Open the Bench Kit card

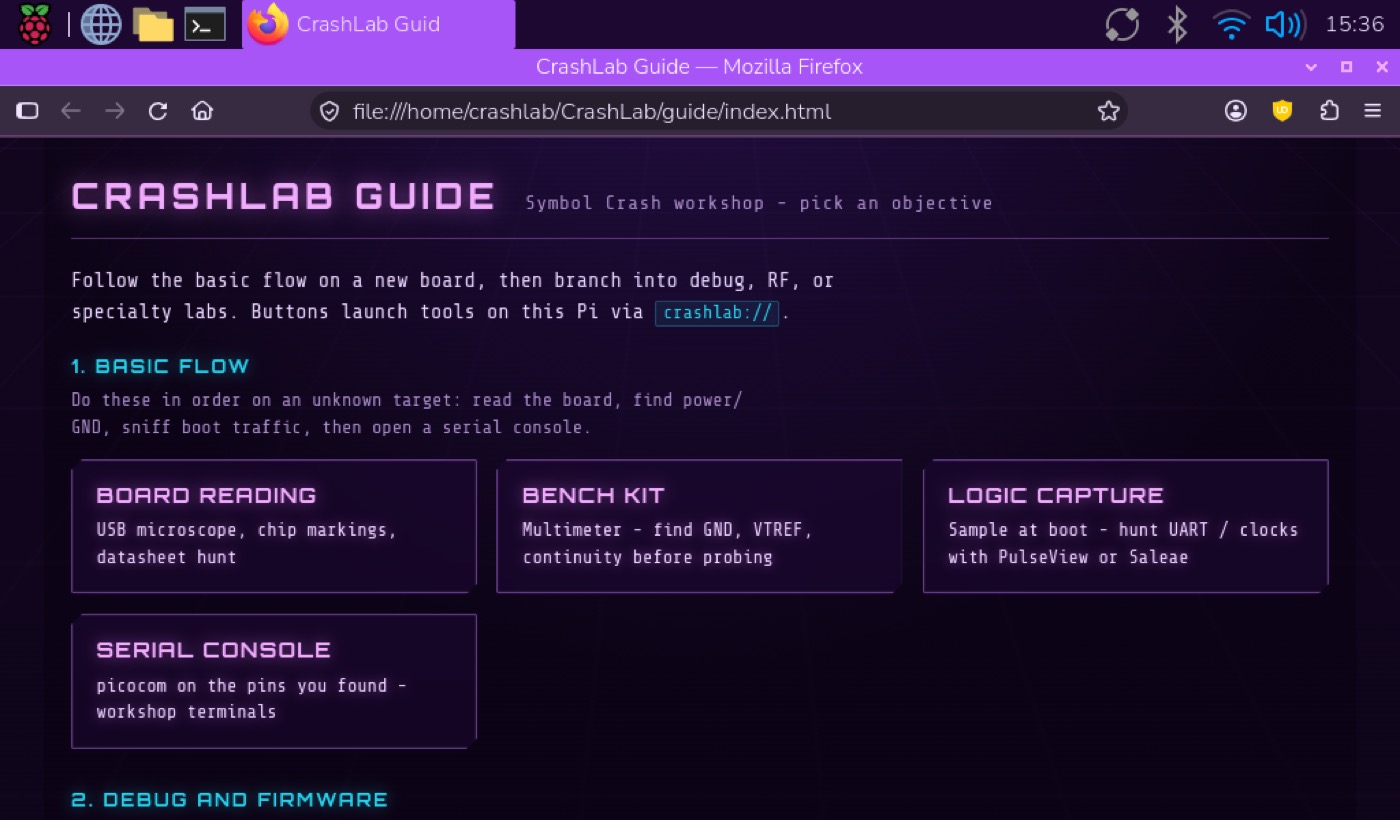[700, 526]
